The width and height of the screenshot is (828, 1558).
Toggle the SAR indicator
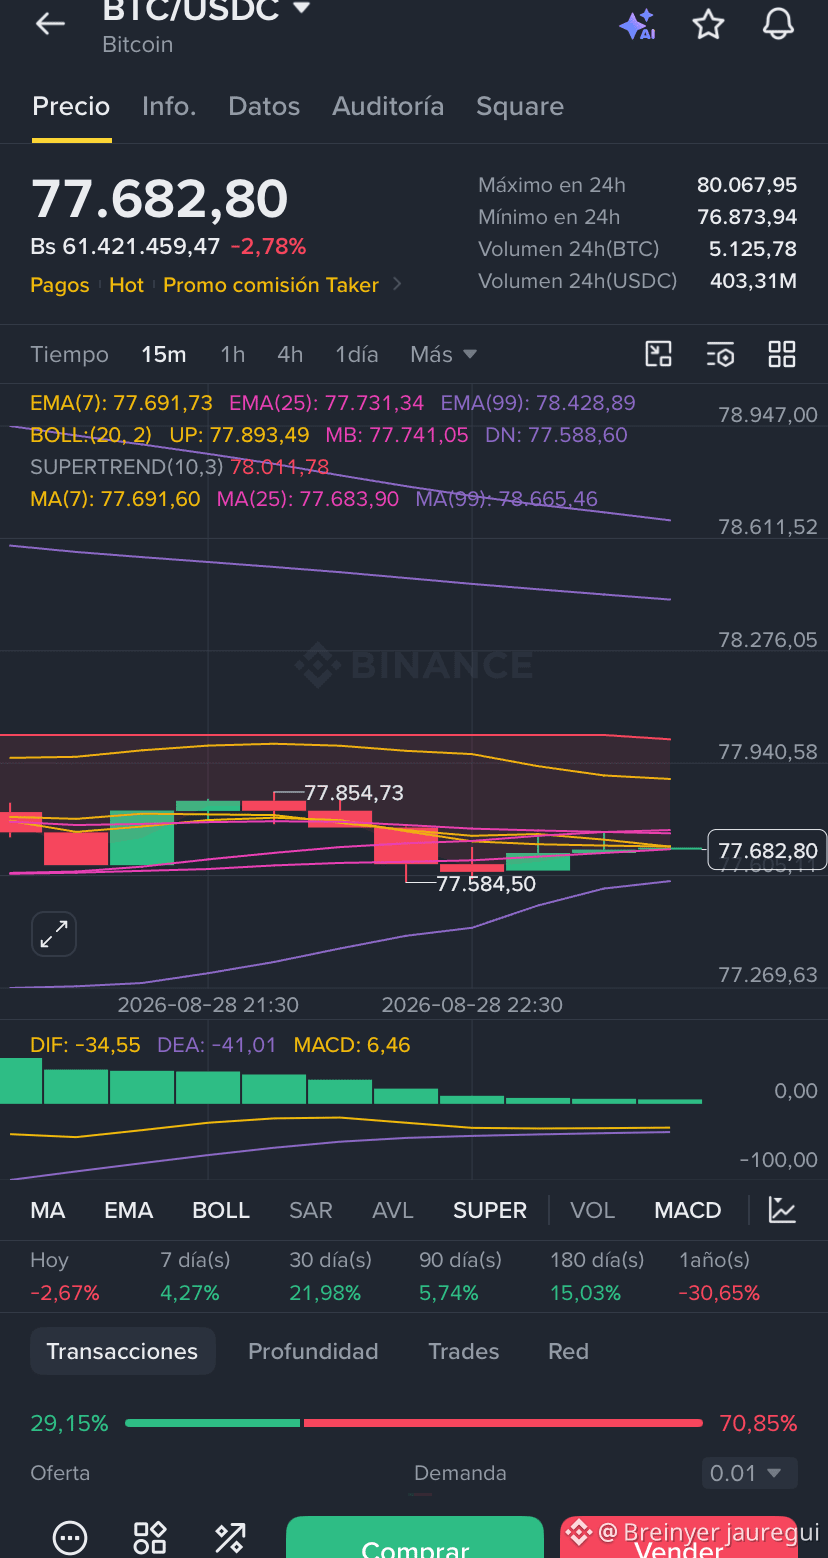click(311, 1210)
